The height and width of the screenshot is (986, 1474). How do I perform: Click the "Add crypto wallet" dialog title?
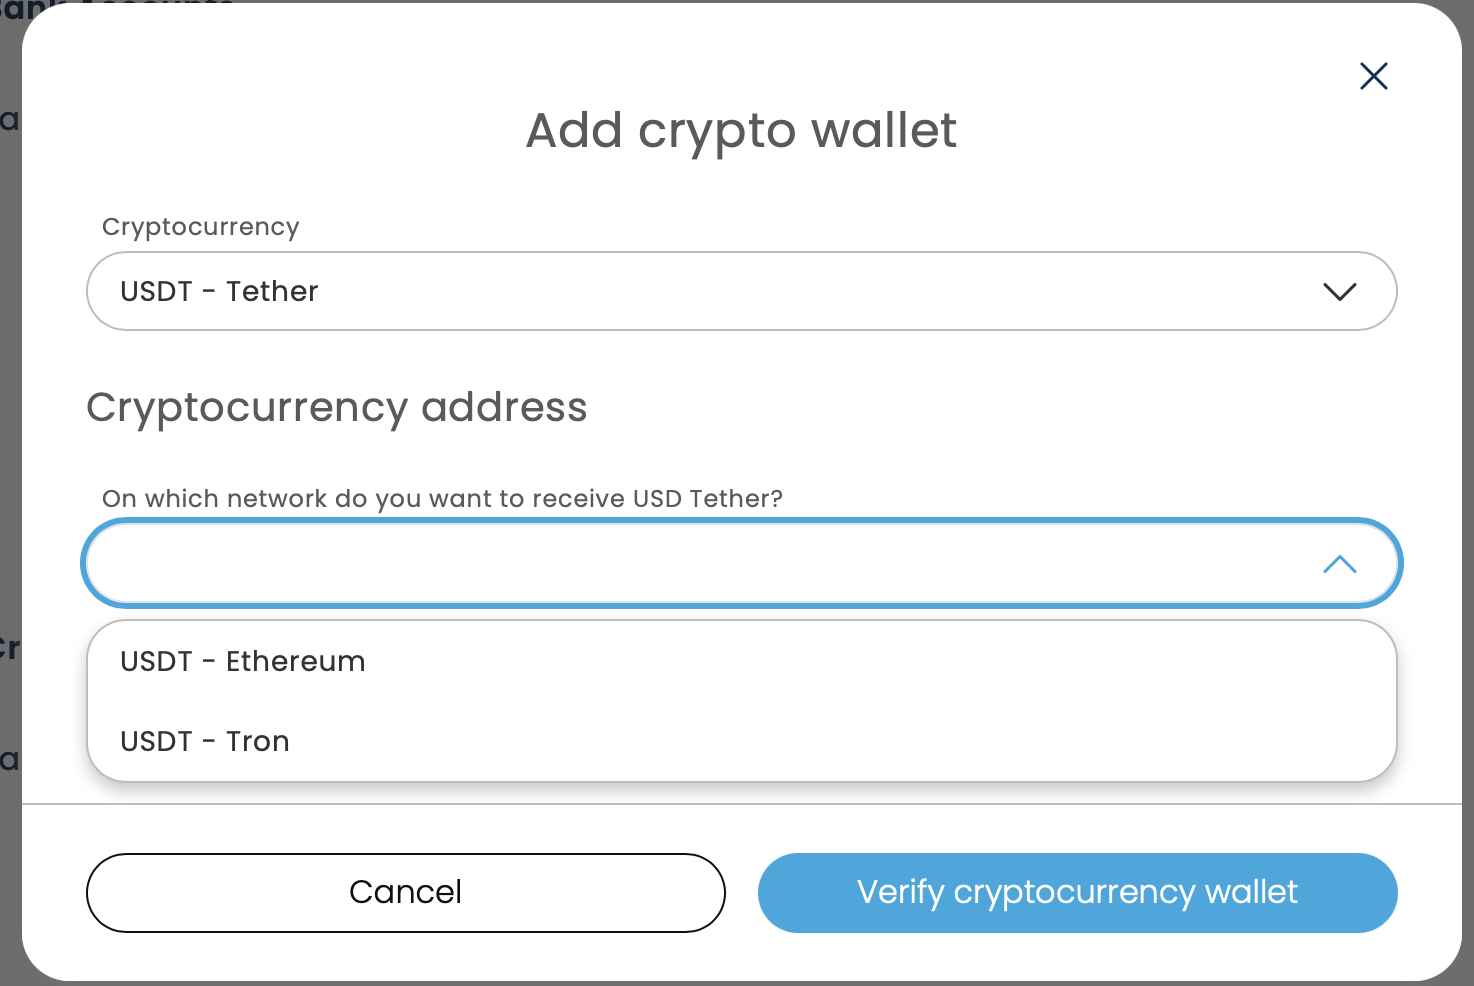741,131
